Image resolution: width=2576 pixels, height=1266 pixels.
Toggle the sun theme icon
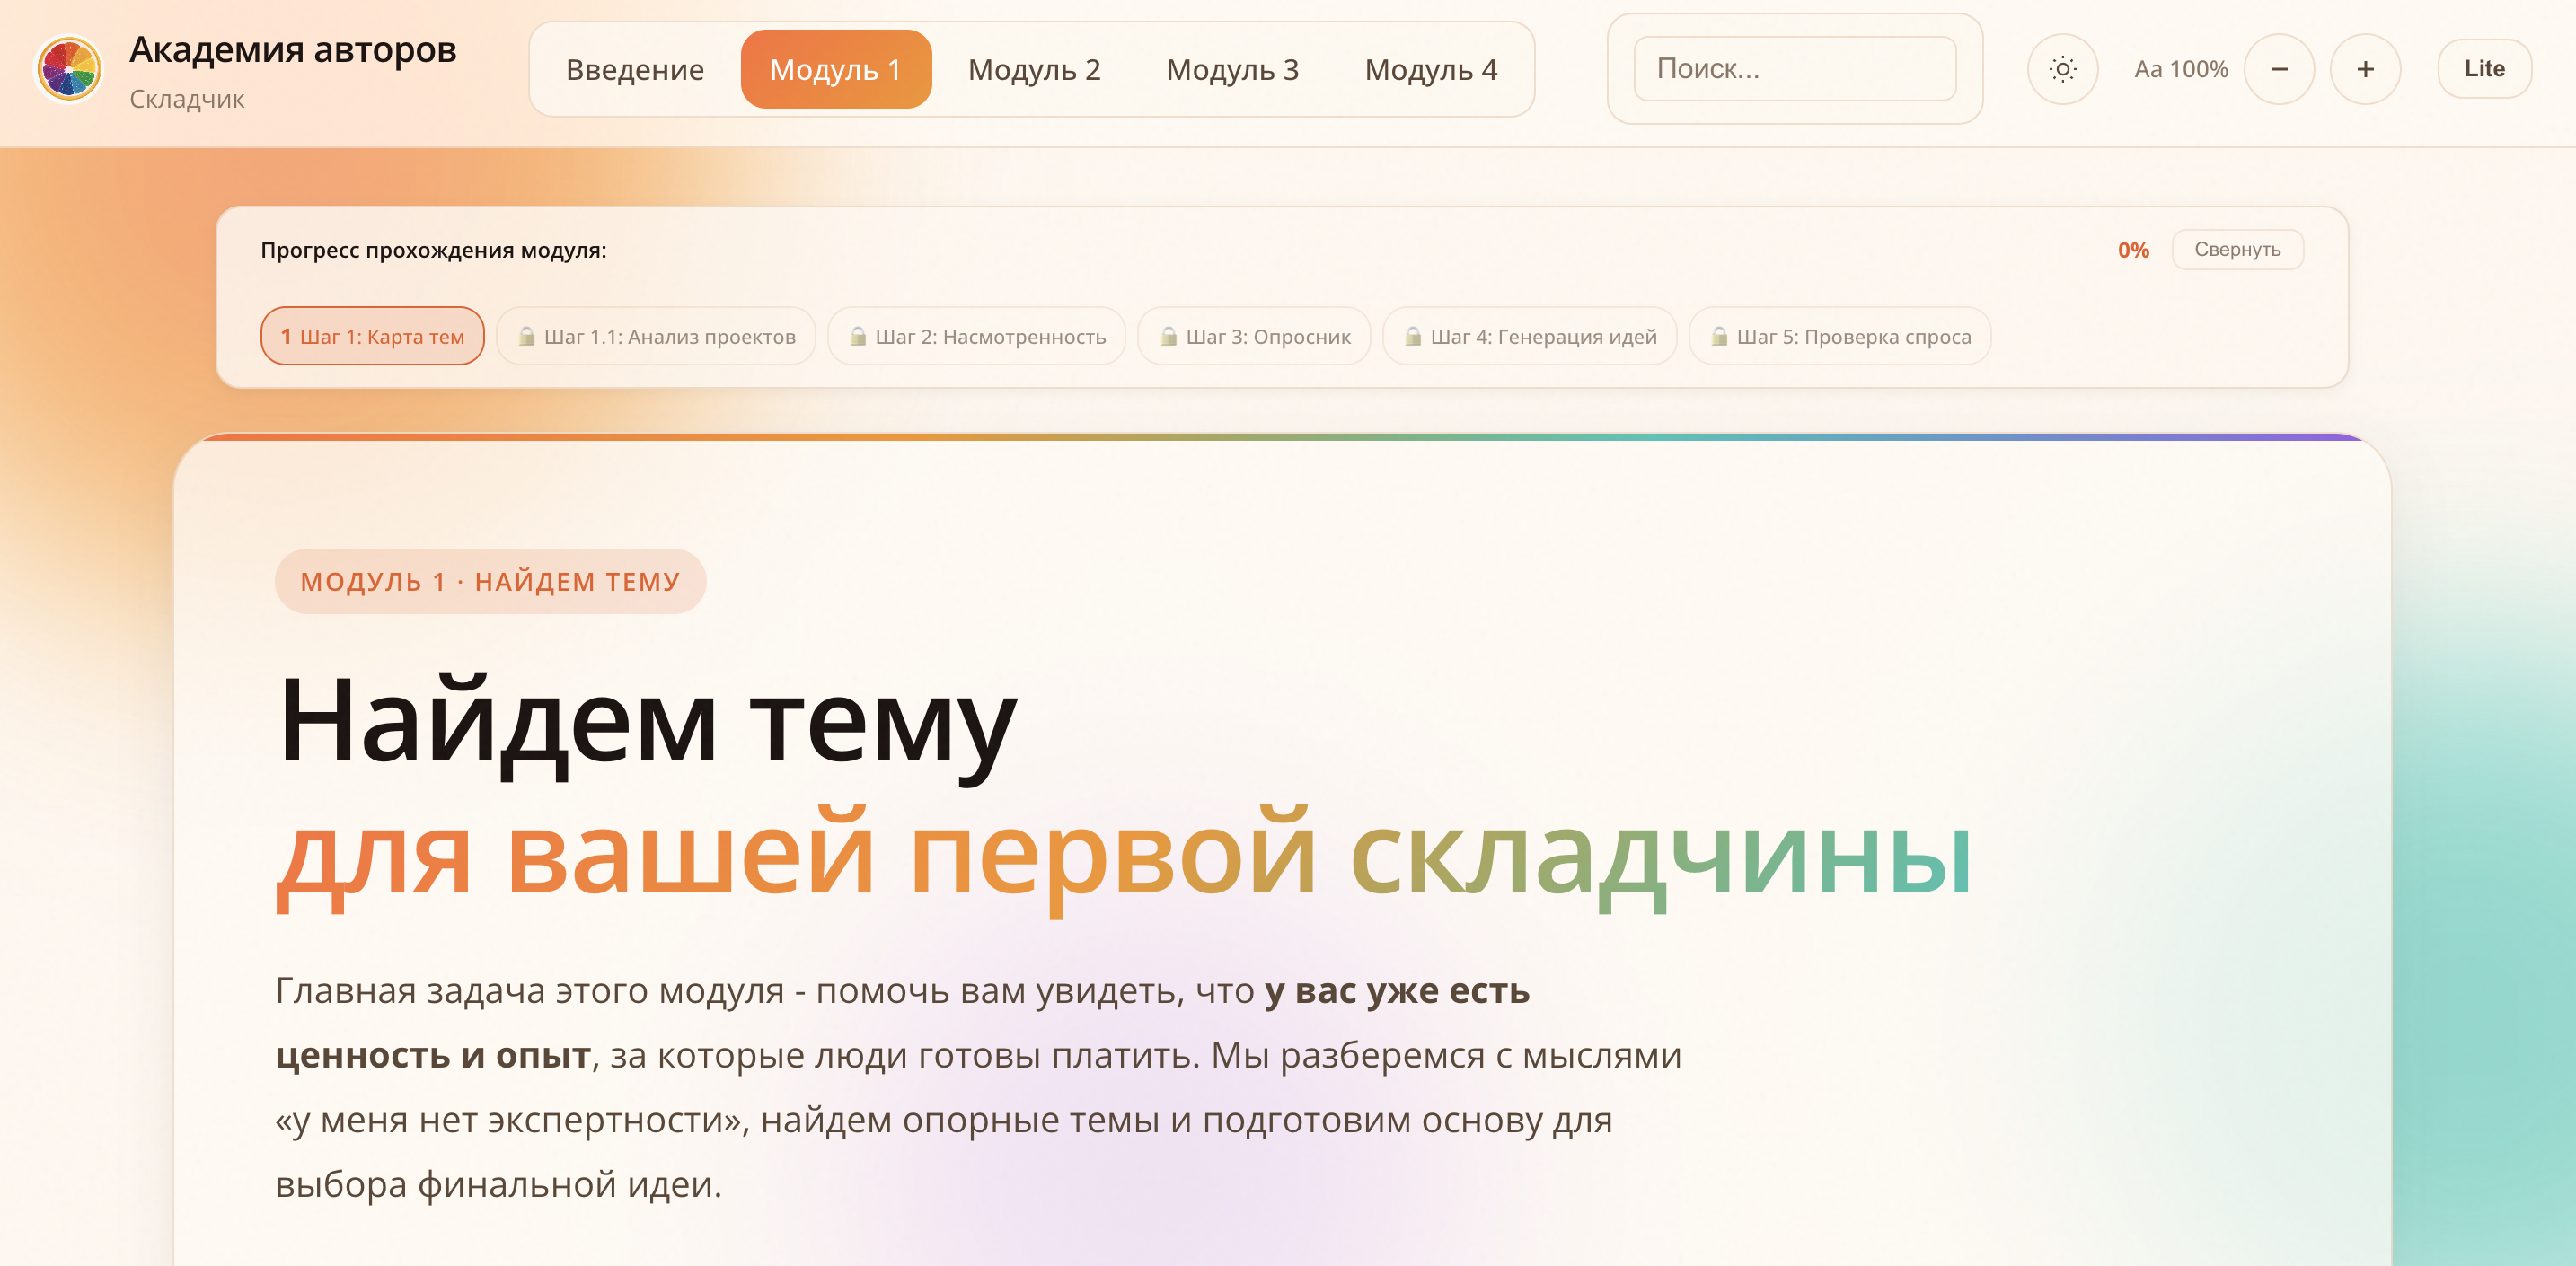[x=2062, y=69]
